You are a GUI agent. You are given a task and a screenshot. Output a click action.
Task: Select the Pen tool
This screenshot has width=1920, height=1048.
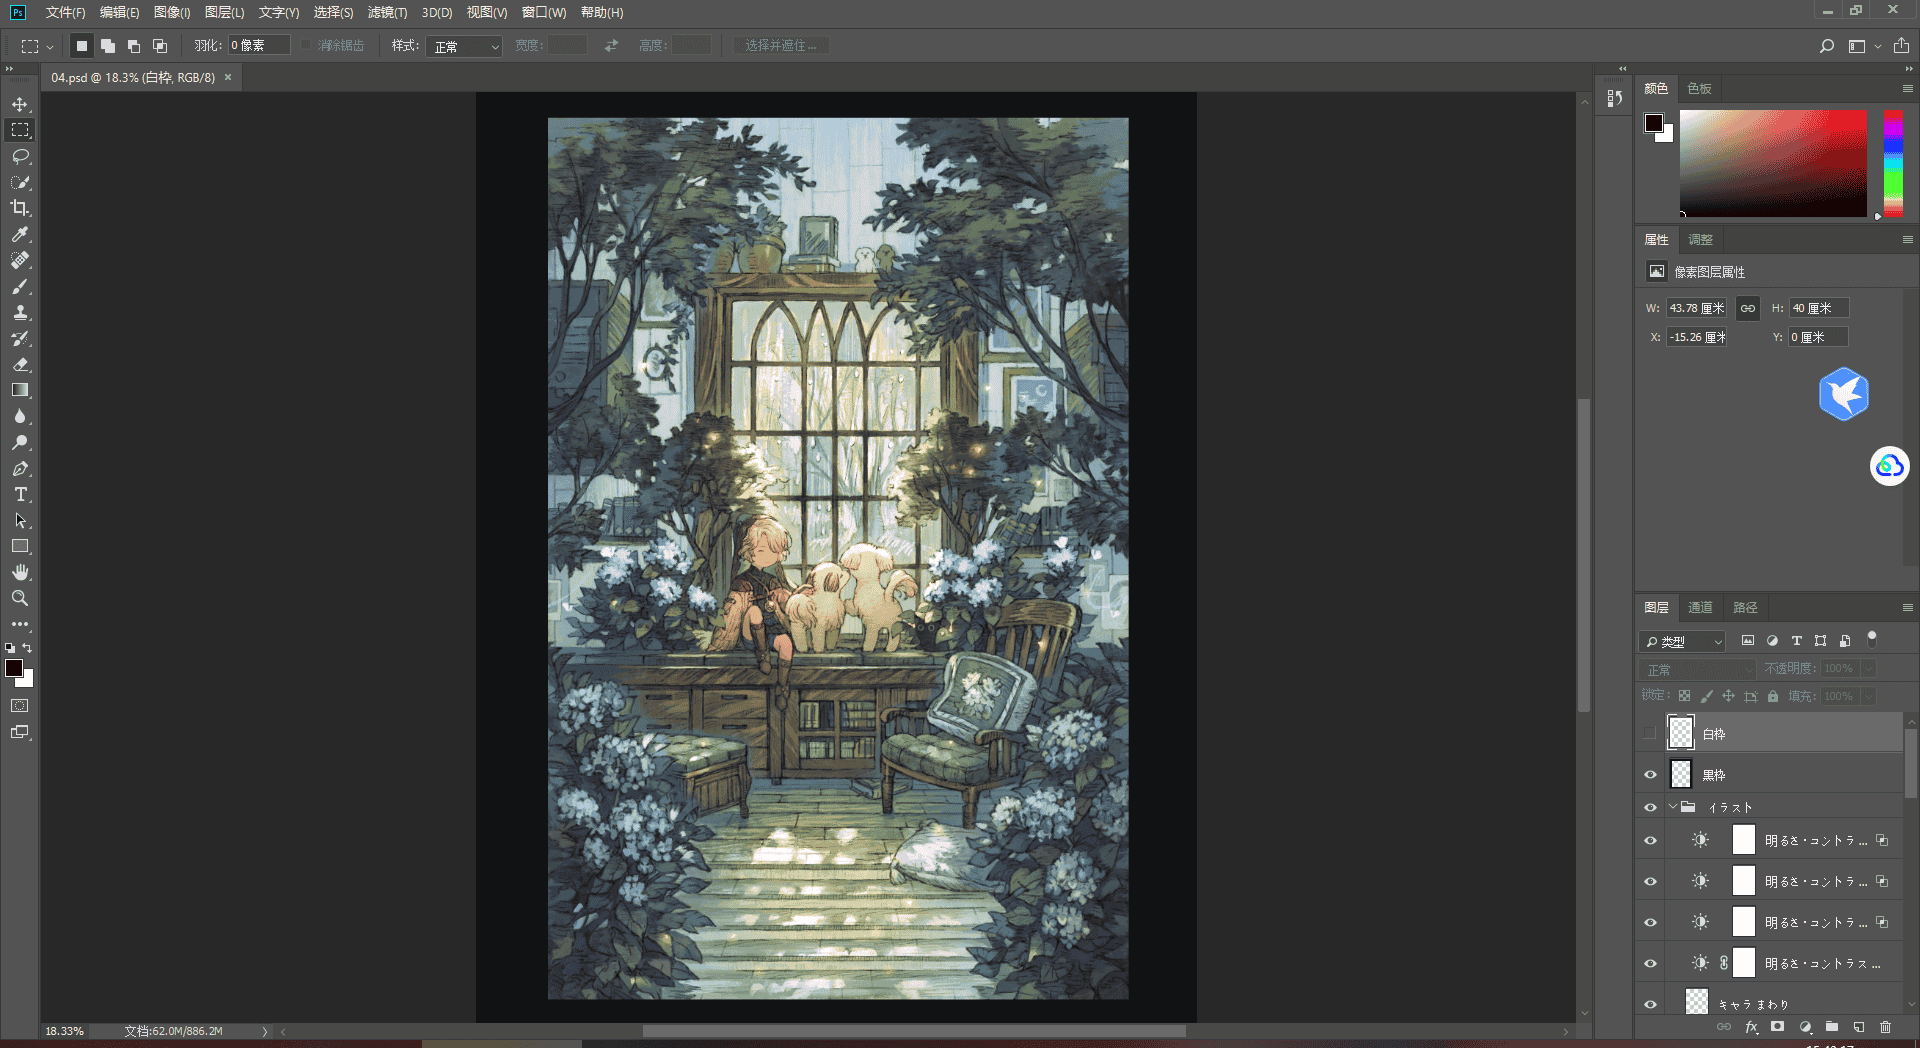point(20,468)
